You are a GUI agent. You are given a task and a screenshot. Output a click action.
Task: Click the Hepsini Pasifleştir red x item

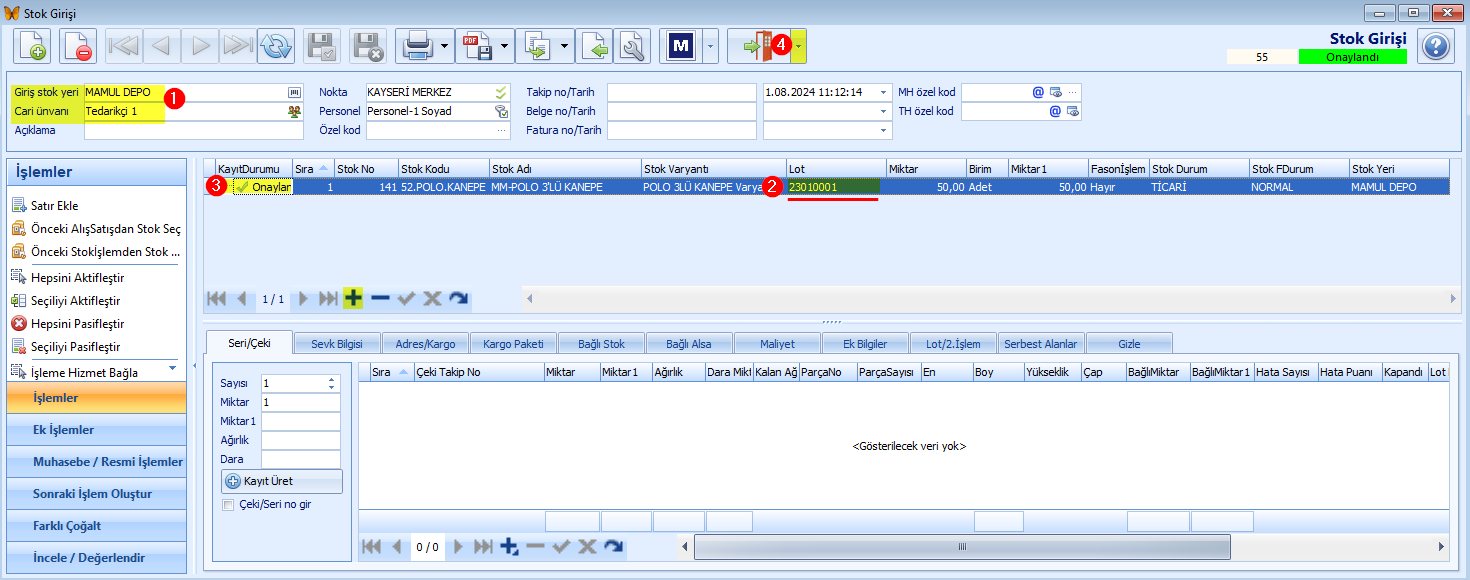(67, 324)
